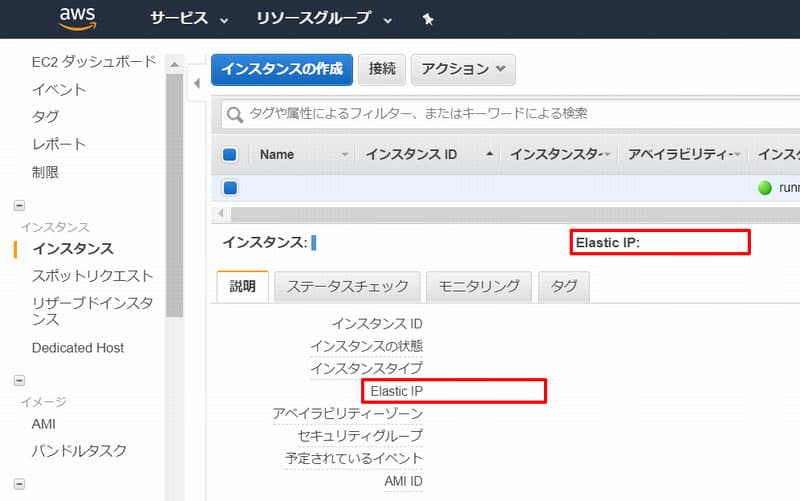Collapse the イメージ sidebar section
Image resolution: width=800 pixels, height=501 pixels.
pos(19,381)
